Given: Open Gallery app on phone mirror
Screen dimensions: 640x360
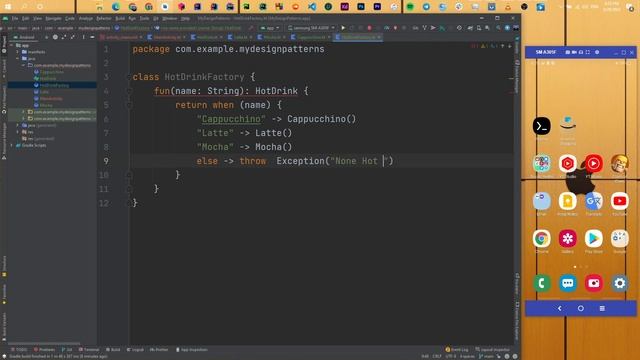Looking at the screenshot, I should [x=567, y=238].
